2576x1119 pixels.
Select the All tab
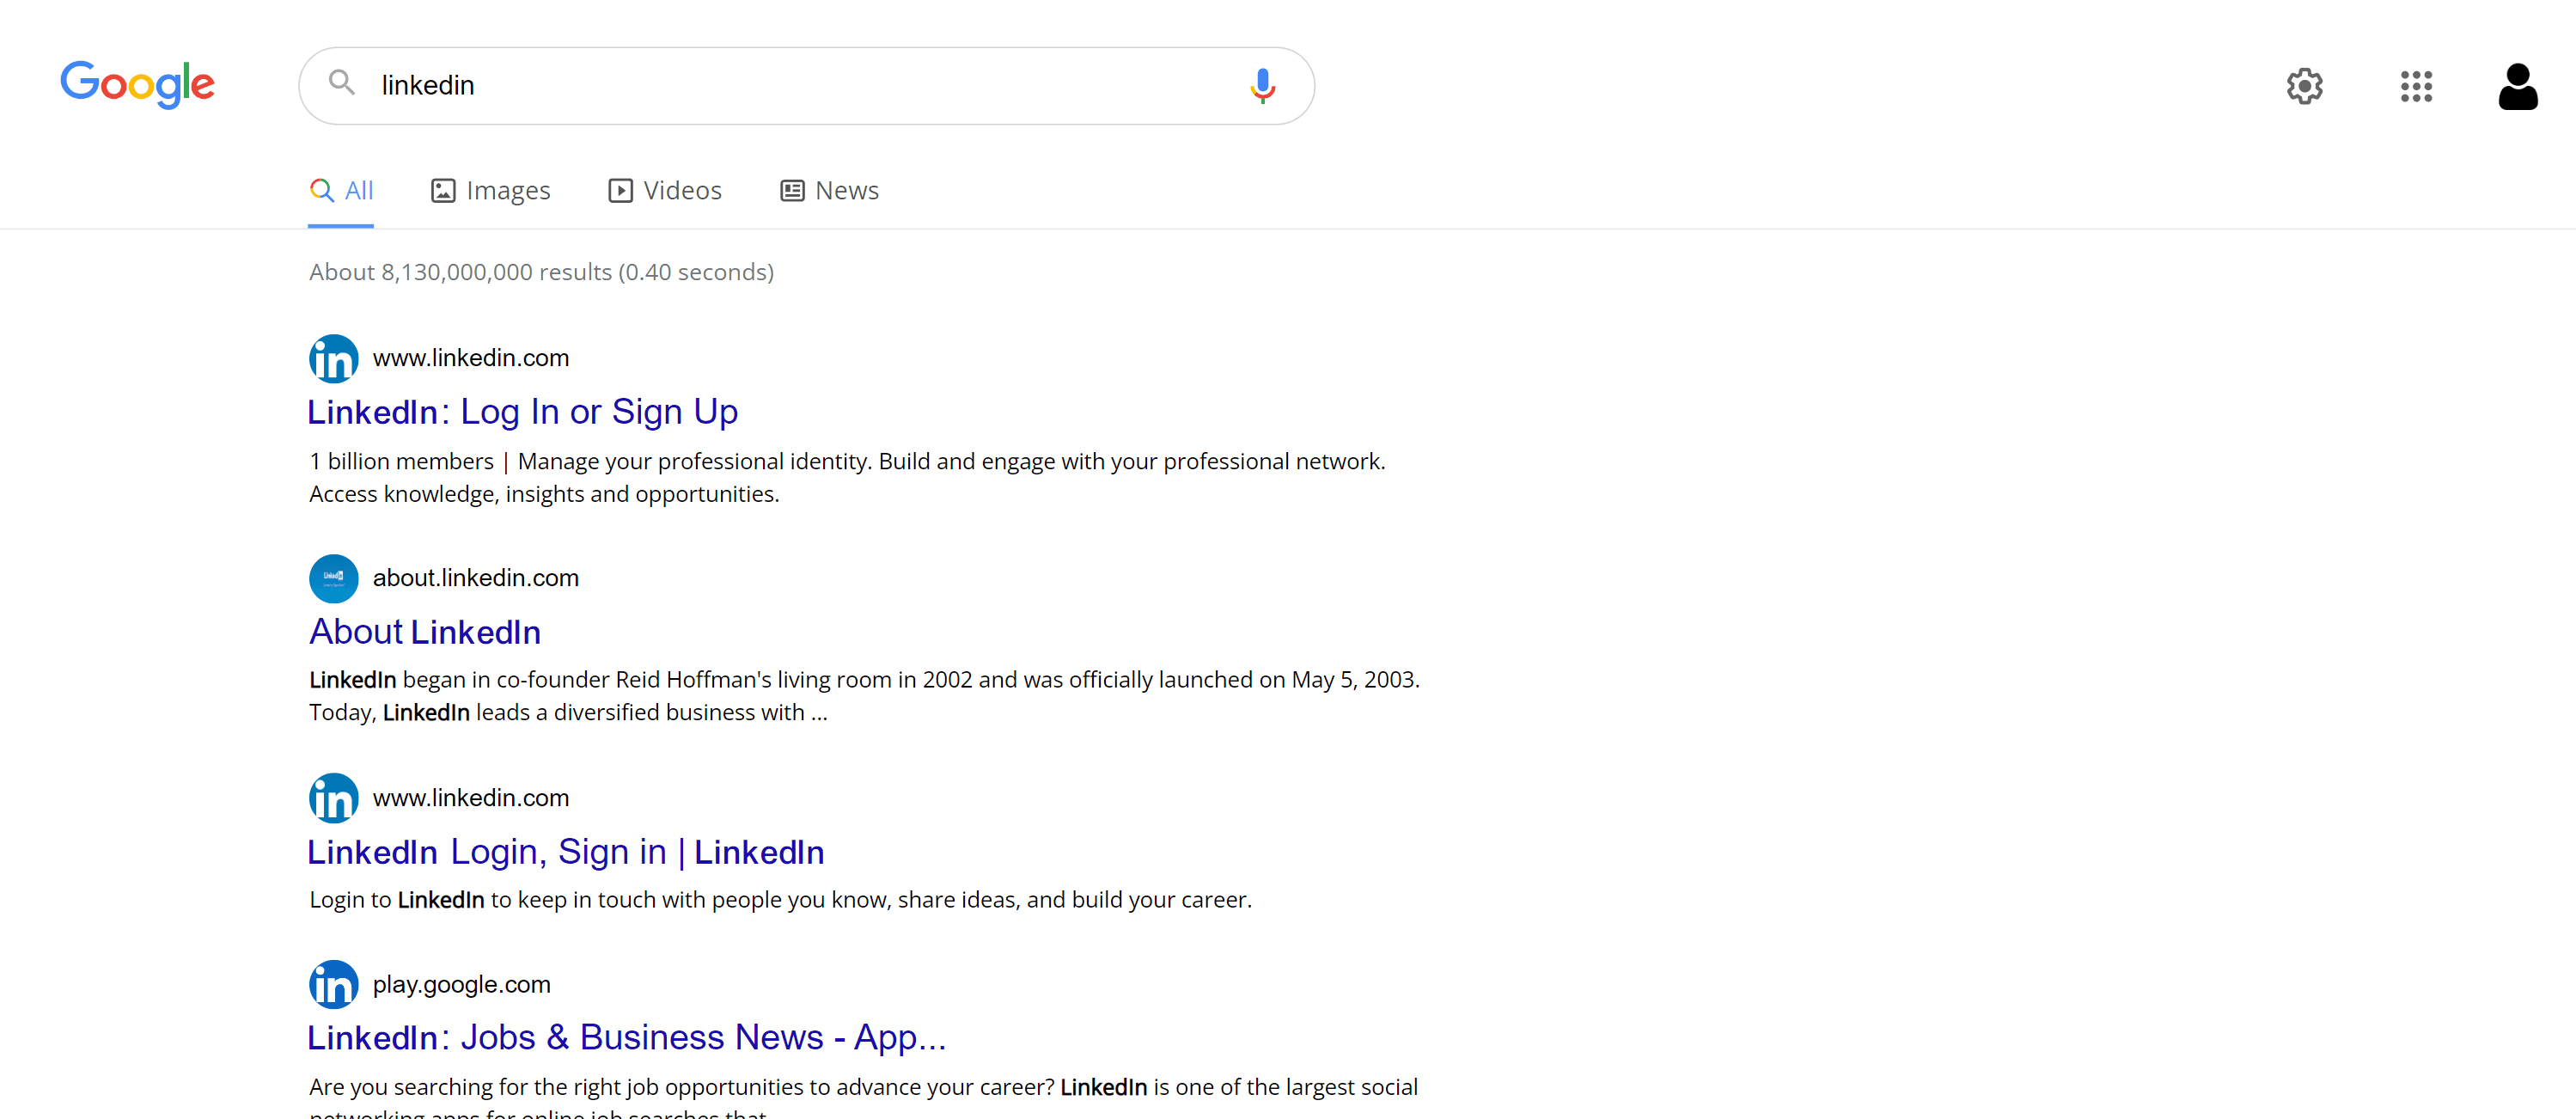tap(341, 190)
